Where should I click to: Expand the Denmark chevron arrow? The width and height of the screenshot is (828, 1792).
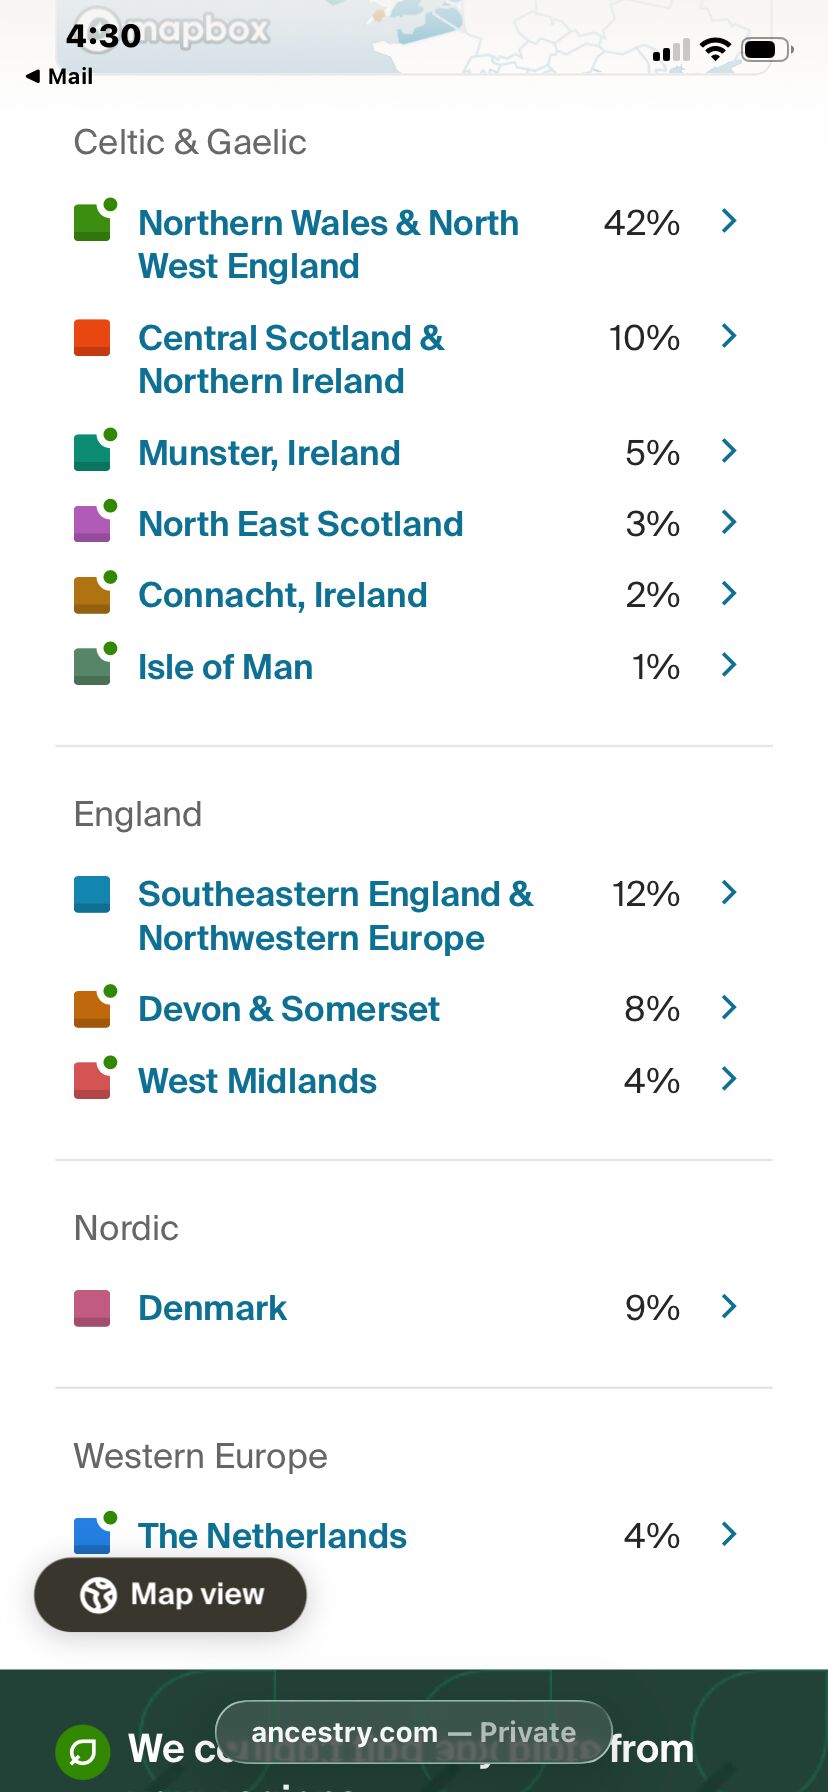tap(729, 1306)
